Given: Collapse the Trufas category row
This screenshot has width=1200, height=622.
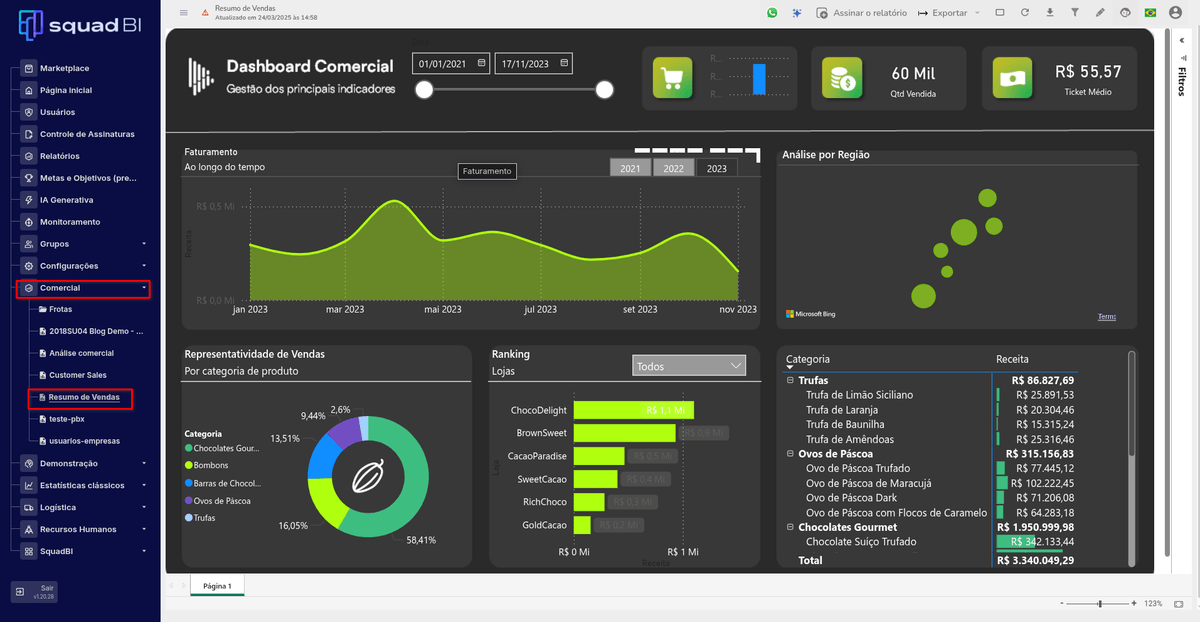Looking at the screenshot, I should click(790, 380).
